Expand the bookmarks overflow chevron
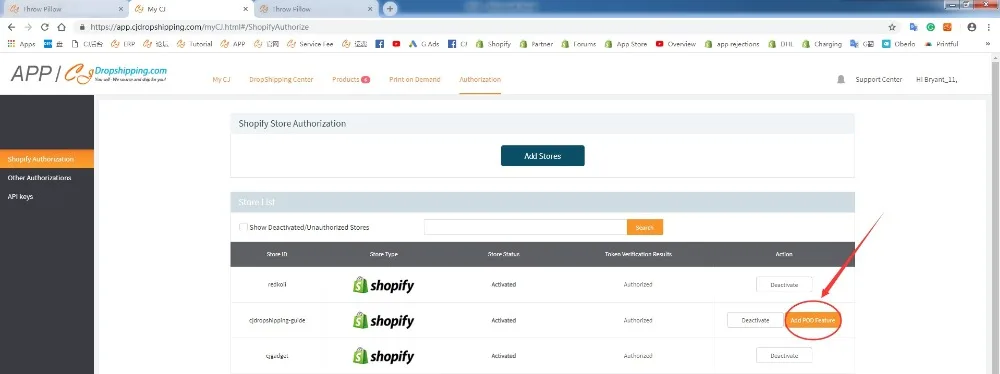Screen dimensions: 1000x374 (x=989, y=44)
